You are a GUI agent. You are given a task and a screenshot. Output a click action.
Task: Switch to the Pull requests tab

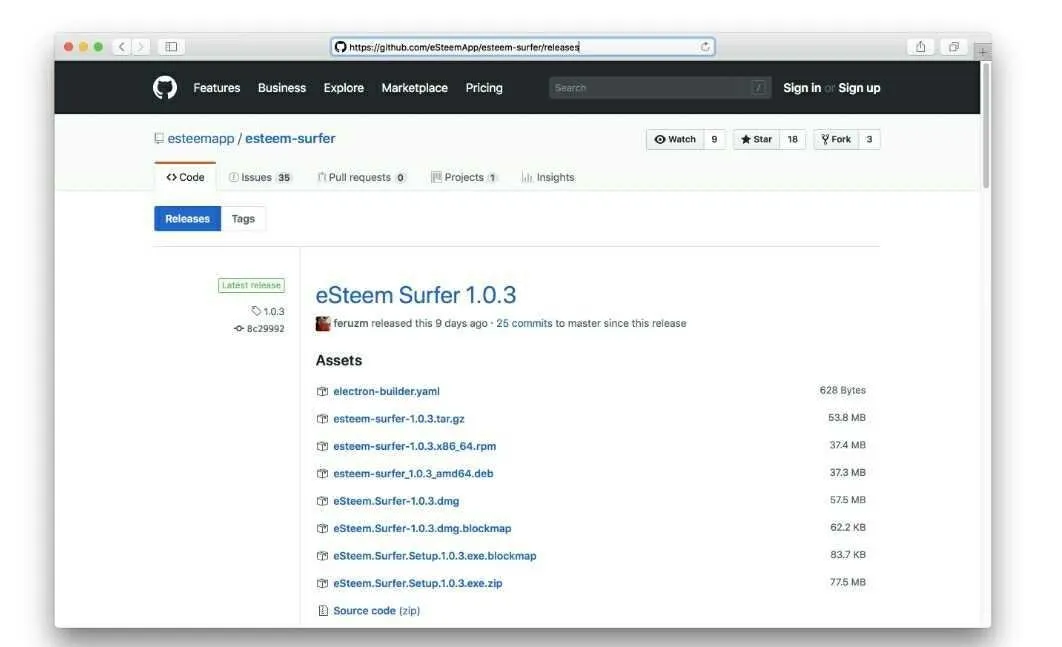[x=362, y=178]
